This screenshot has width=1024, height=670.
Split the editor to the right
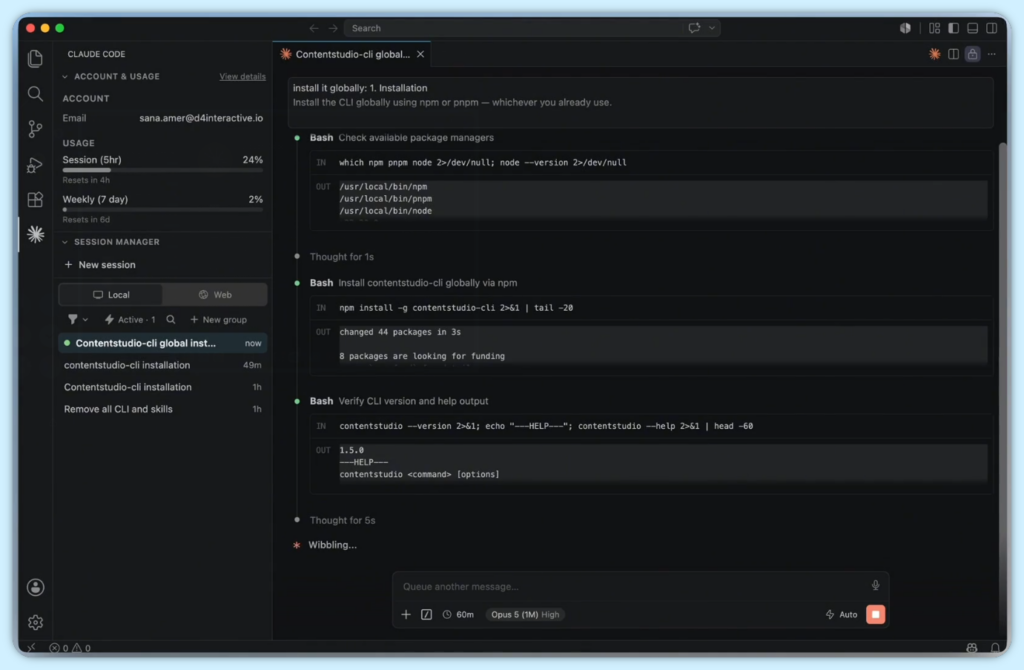click(x=953, y=54)
